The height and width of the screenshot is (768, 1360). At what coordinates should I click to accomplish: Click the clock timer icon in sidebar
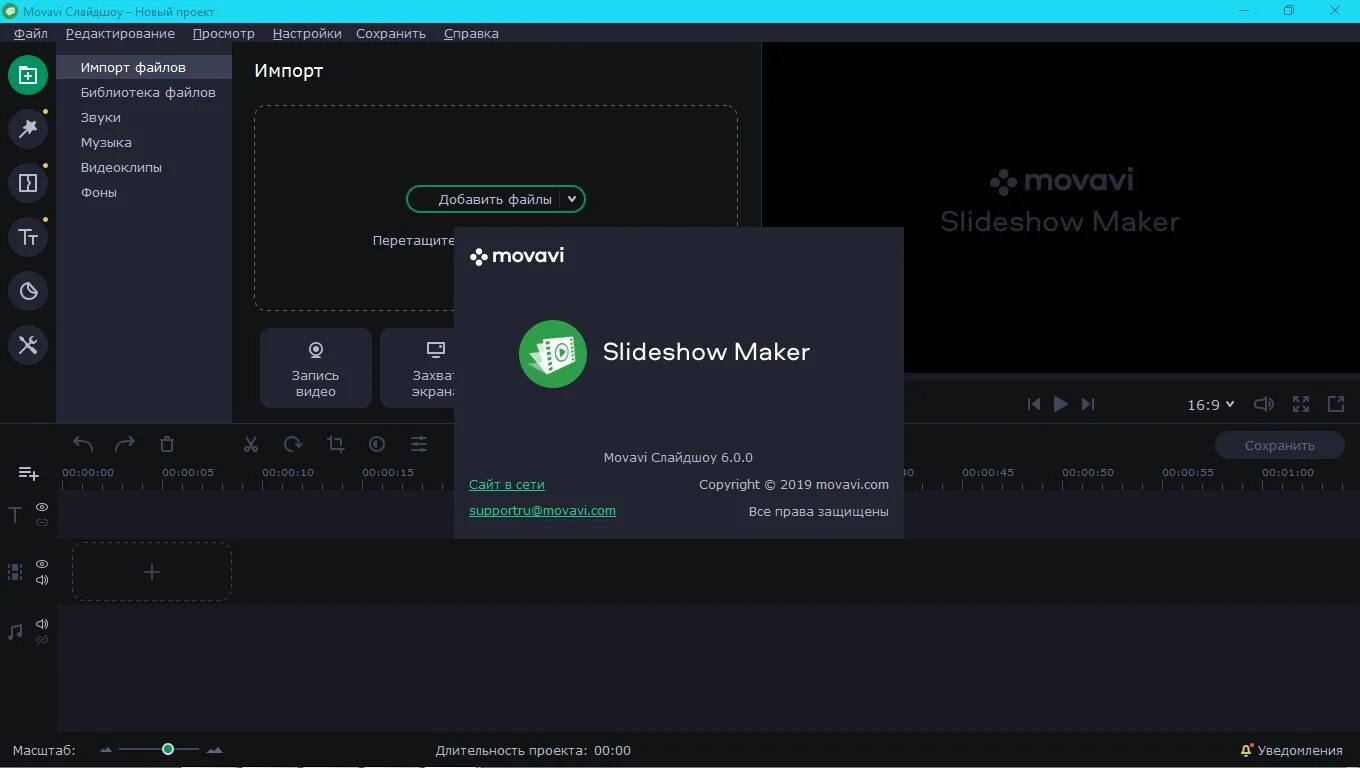pyautogui.click(x=28, y=291)
